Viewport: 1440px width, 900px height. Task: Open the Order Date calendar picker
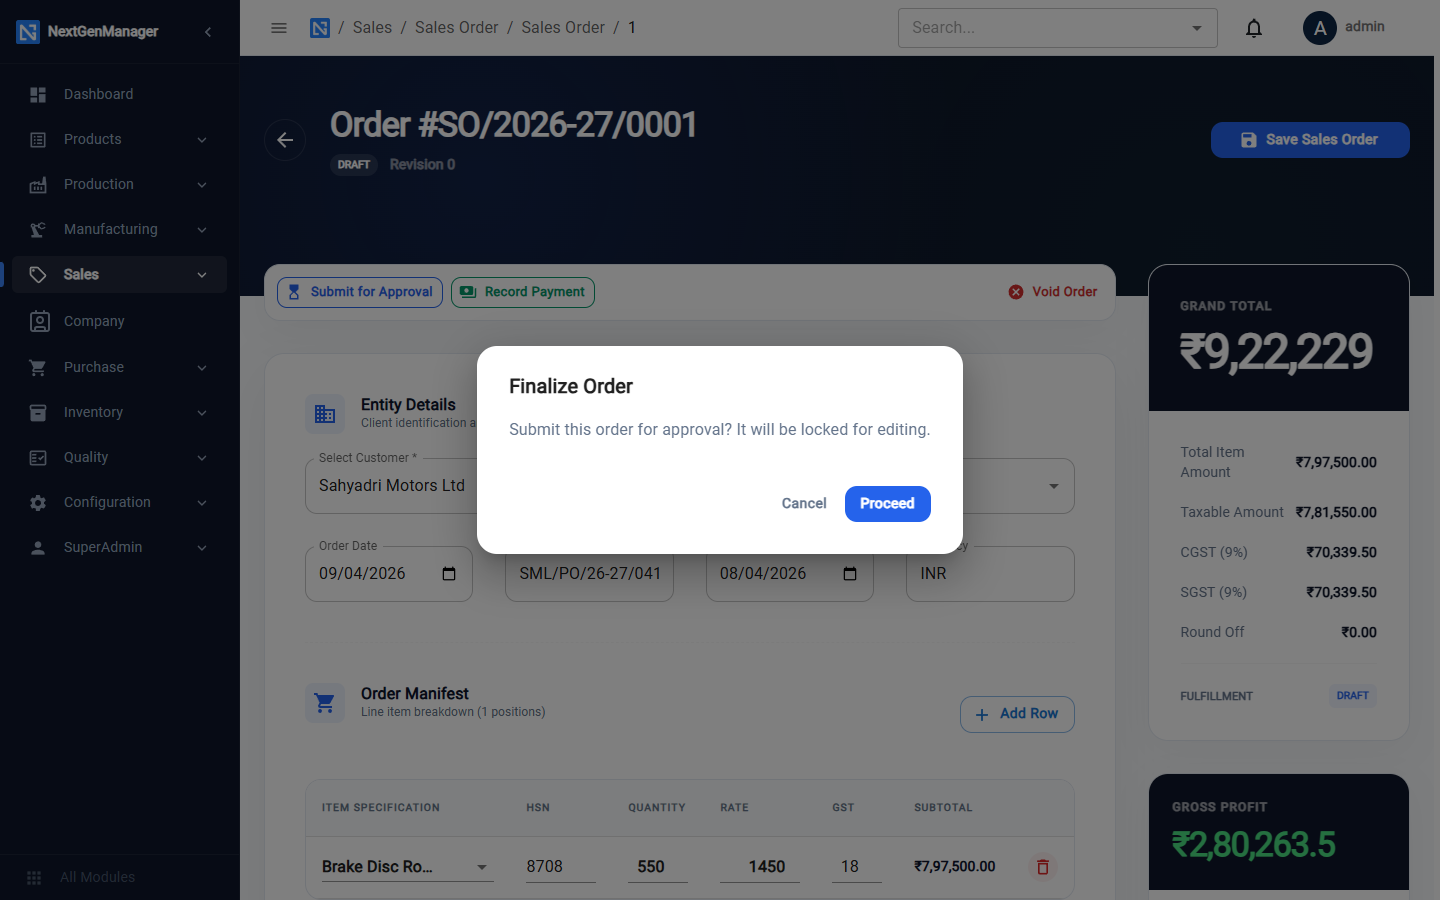(449, 574)
